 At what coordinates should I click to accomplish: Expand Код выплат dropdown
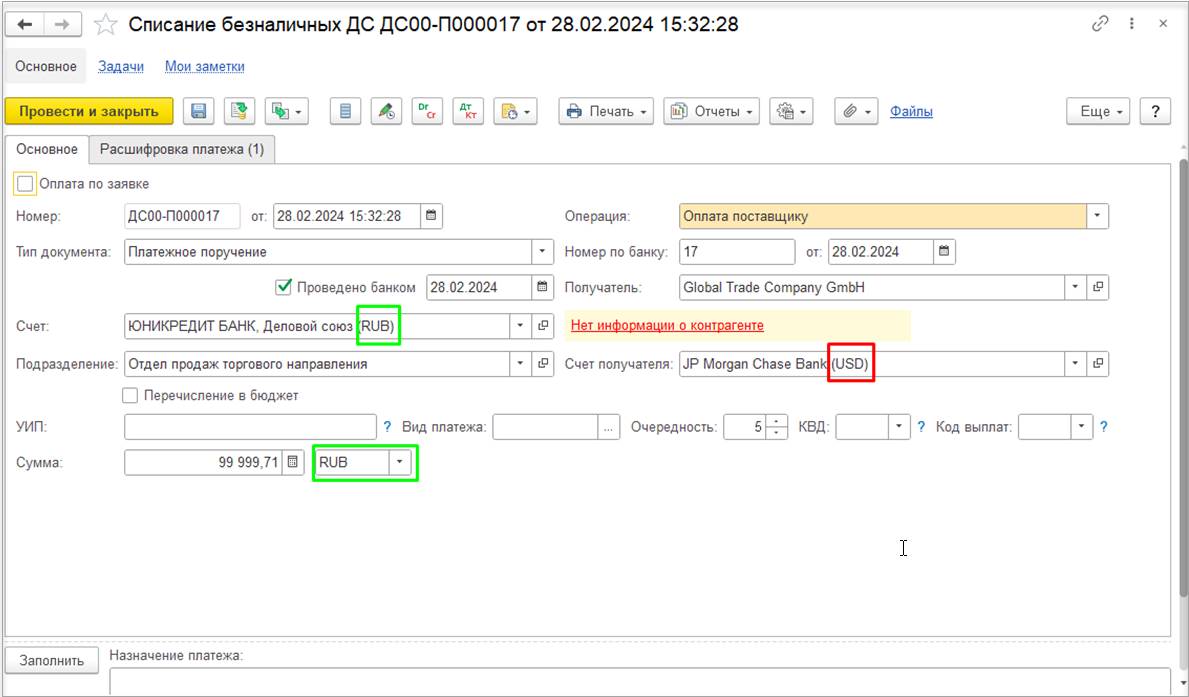pyautogui.click(x=1081, y=427)
